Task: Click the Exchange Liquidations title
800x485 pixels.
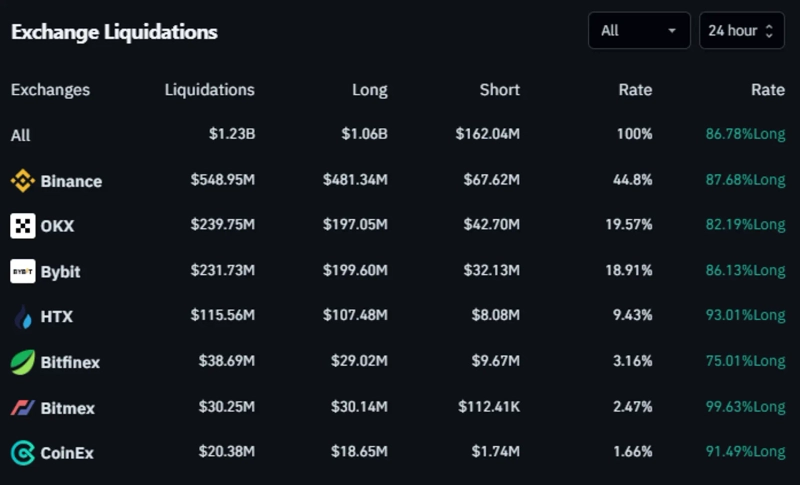Action: pos(114,32)
